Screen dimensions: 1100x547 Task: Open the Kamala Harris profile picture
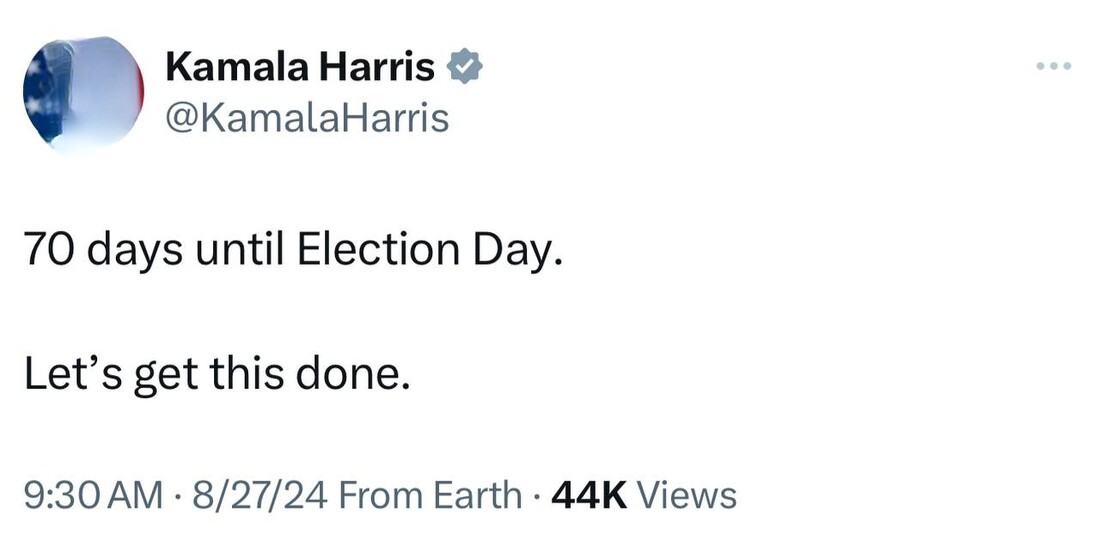[84, 95]
